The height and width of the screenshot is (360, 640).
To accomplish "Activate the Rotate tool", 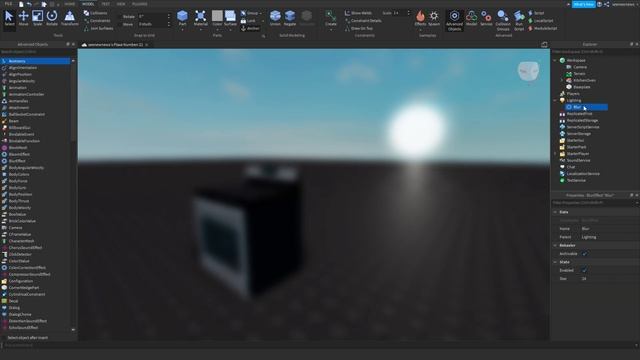I will [52, 18].
